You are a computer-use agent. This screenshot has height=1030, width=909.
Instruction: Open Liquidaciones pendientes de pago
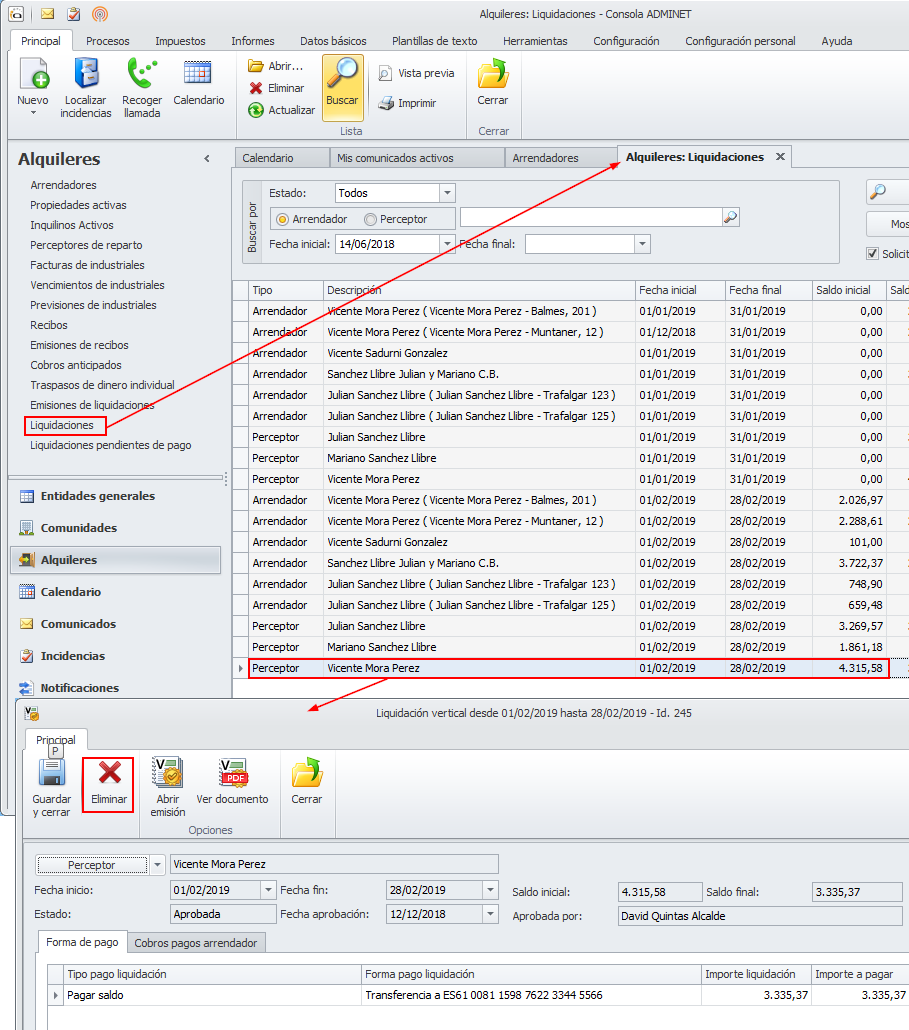tap(110, 445)
